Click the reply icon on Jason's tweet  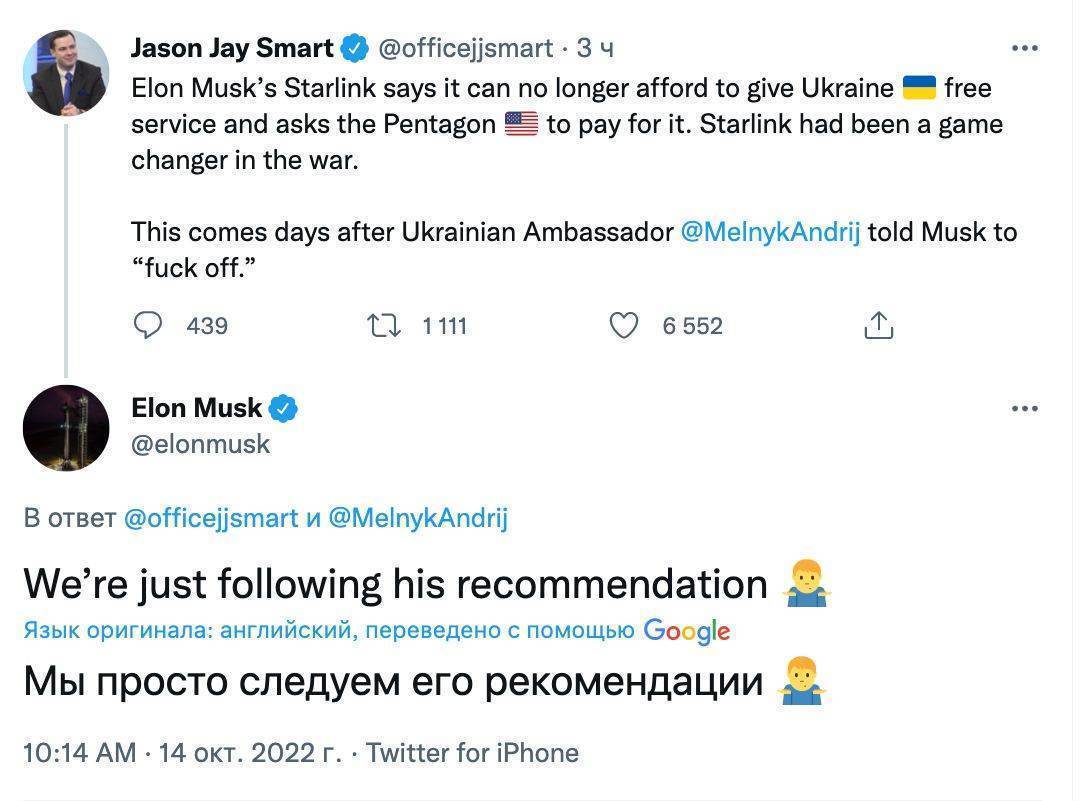(148, 325)
